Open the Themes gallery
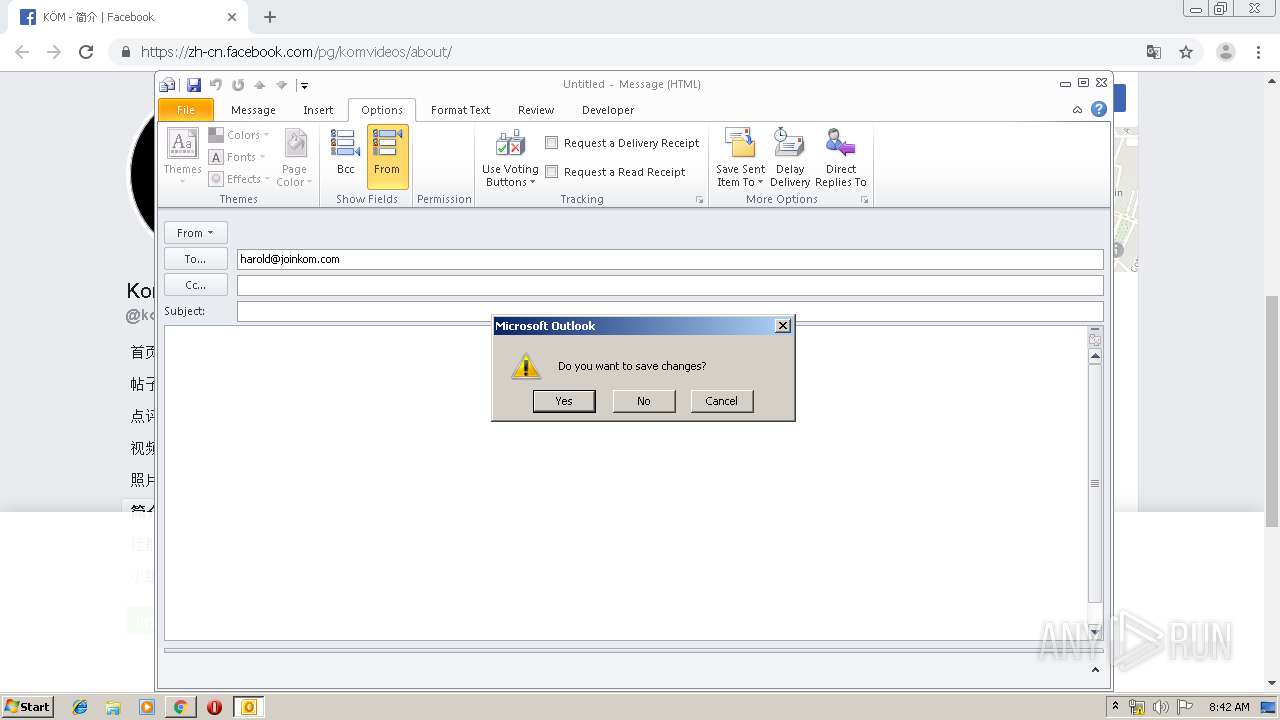 tap(183, 156)
